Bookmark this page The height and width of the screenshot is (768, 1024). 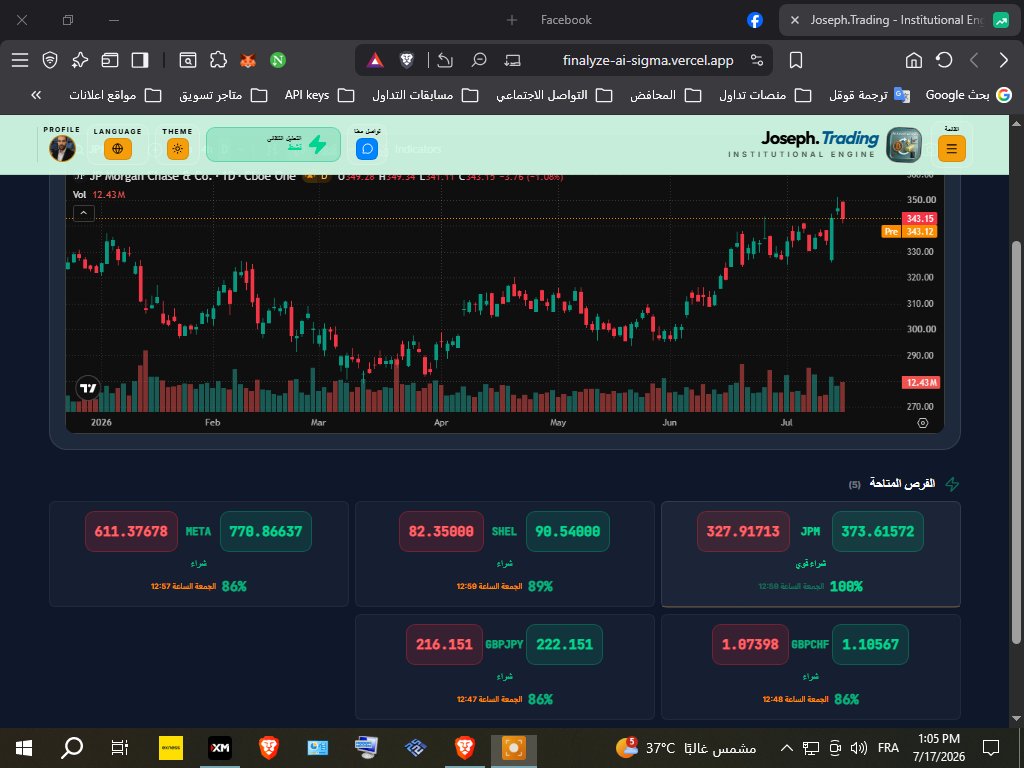click(795, 60)
